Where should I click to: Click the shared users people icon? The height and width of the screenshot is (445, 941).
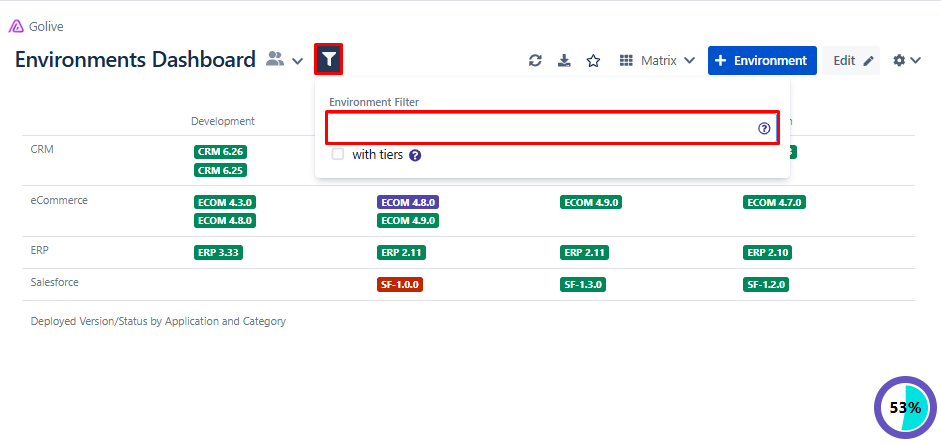[x=275, y=60]
